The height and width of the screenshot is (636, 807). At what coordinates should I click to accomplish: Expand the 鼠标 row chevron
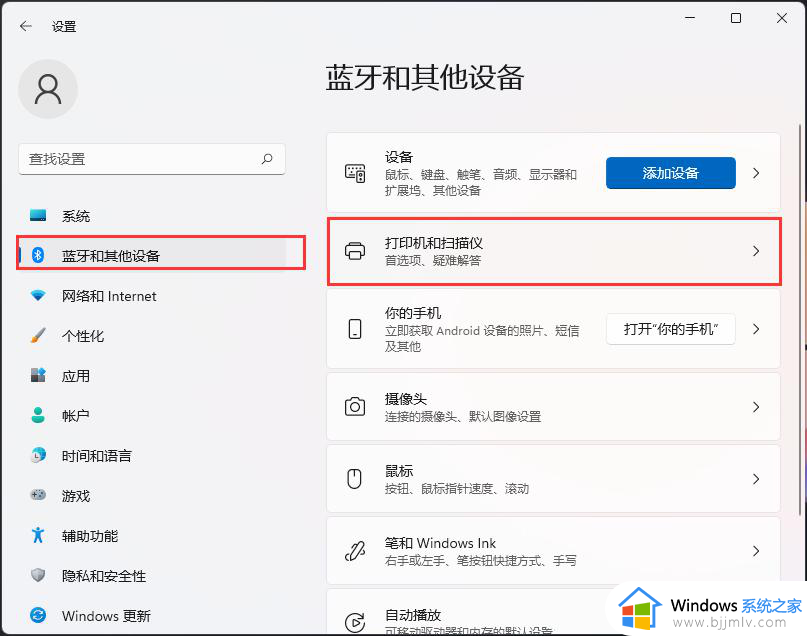(756, 479)
